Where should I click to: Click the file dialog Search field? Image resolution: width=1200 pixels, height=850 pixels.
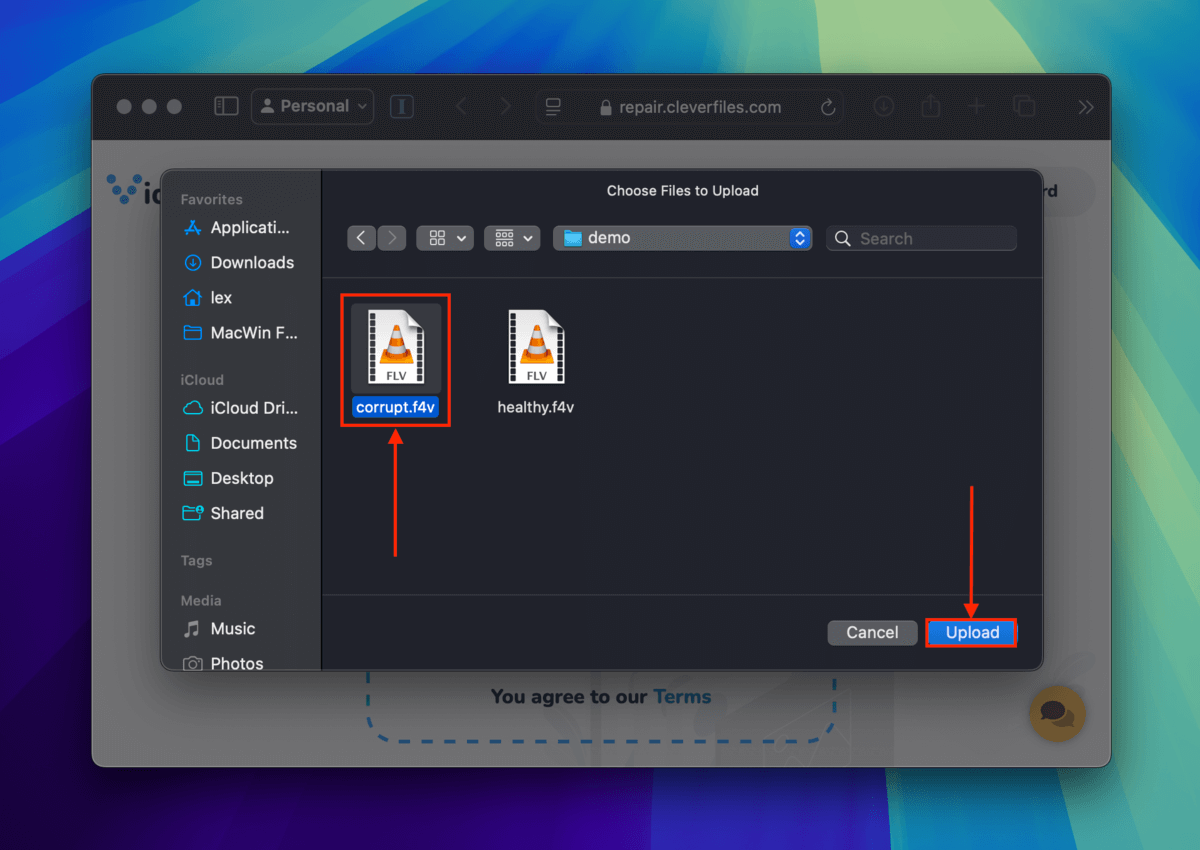click(922, 238)
